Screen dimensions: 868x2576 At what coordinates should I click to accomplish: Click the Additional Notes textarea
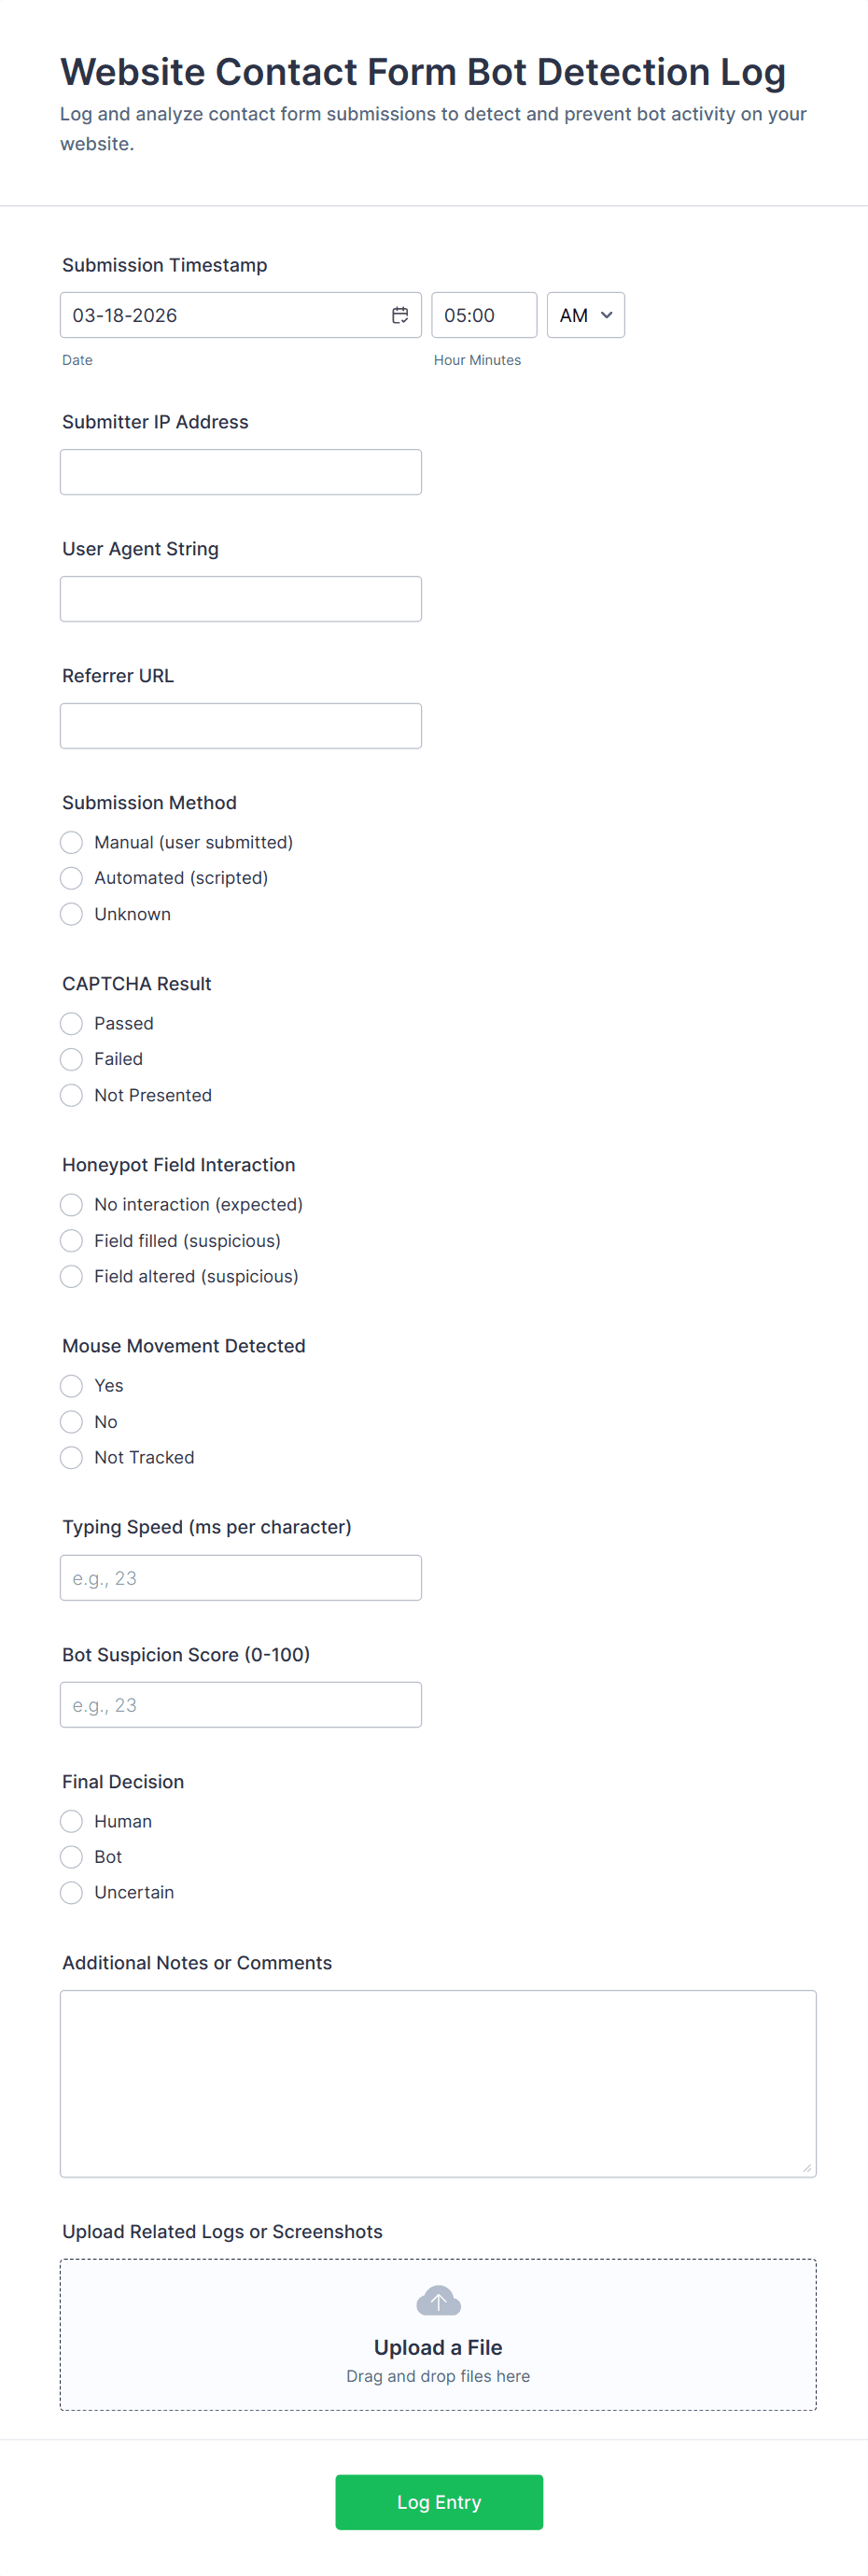(438, 2084)
